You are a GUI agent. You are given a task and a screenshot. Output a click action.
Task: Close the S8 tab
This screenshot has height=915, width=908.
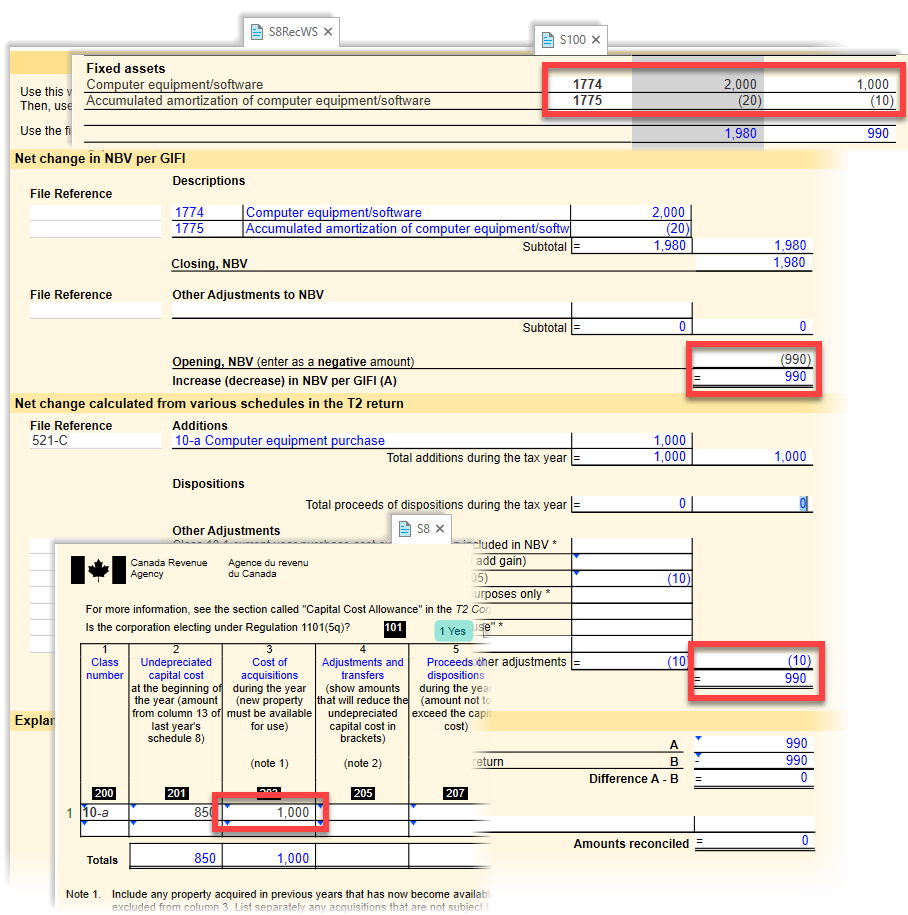440,529
